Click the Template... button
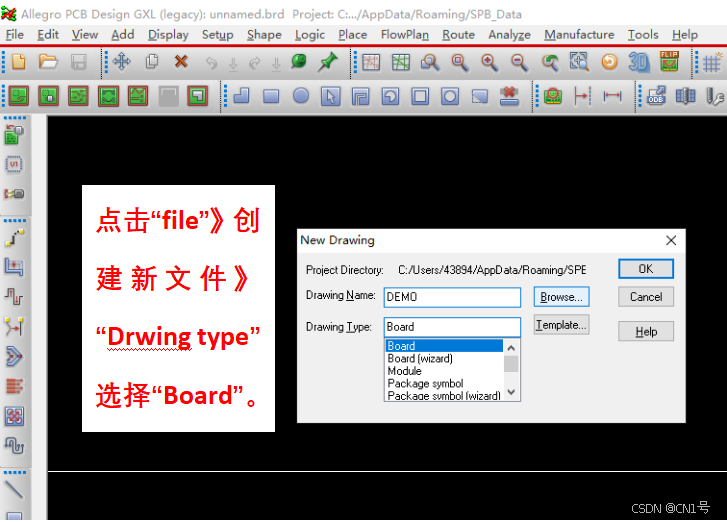 pyautogui.click(x=561, y=325)
